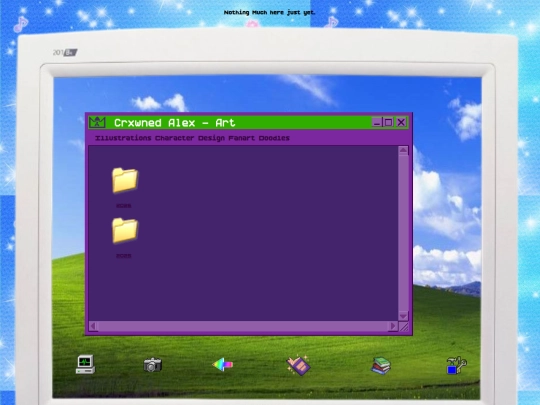
Task: Click the 'Crxwned Alex - Art' title text
Action: point(175,123)
